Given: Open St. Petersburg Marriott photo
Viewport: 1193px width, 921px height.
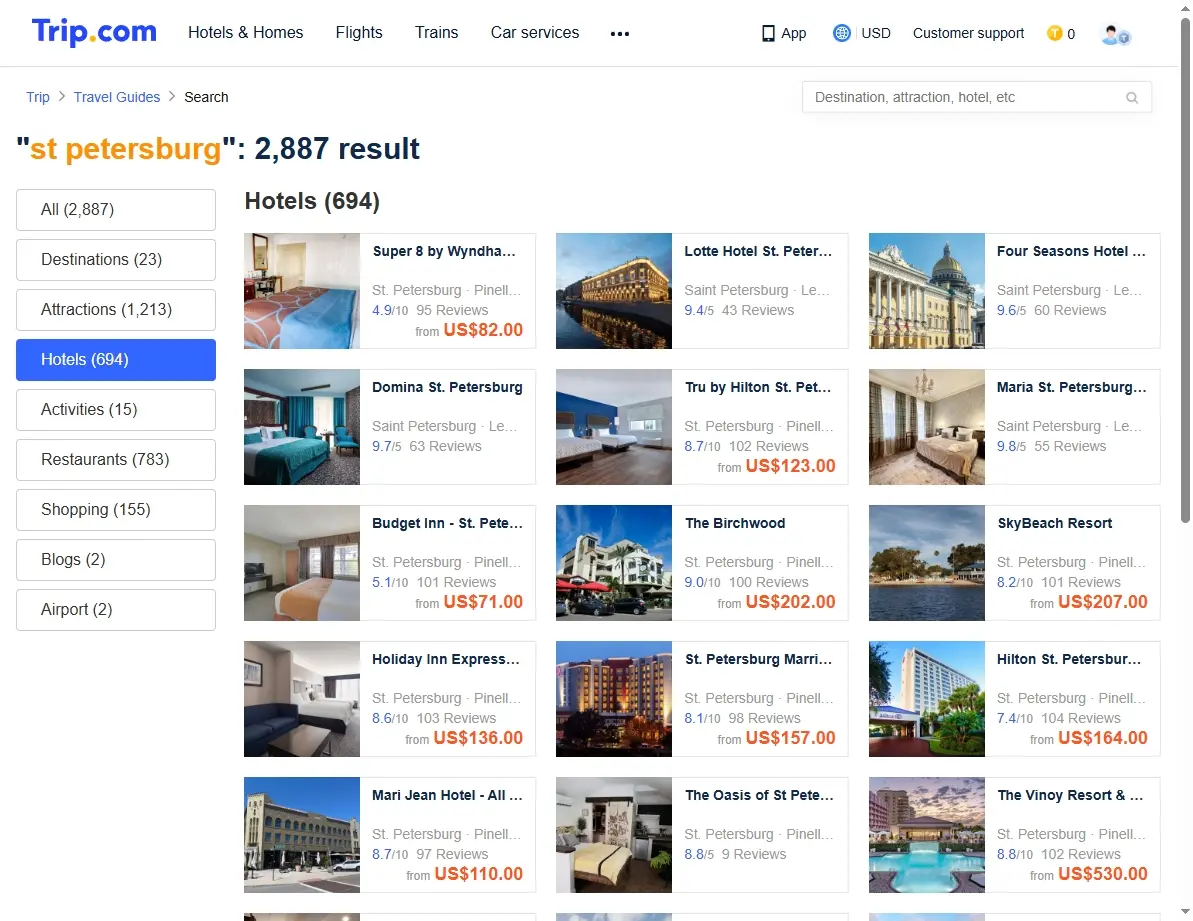Looking at the screenshot, I should [614, 700].
